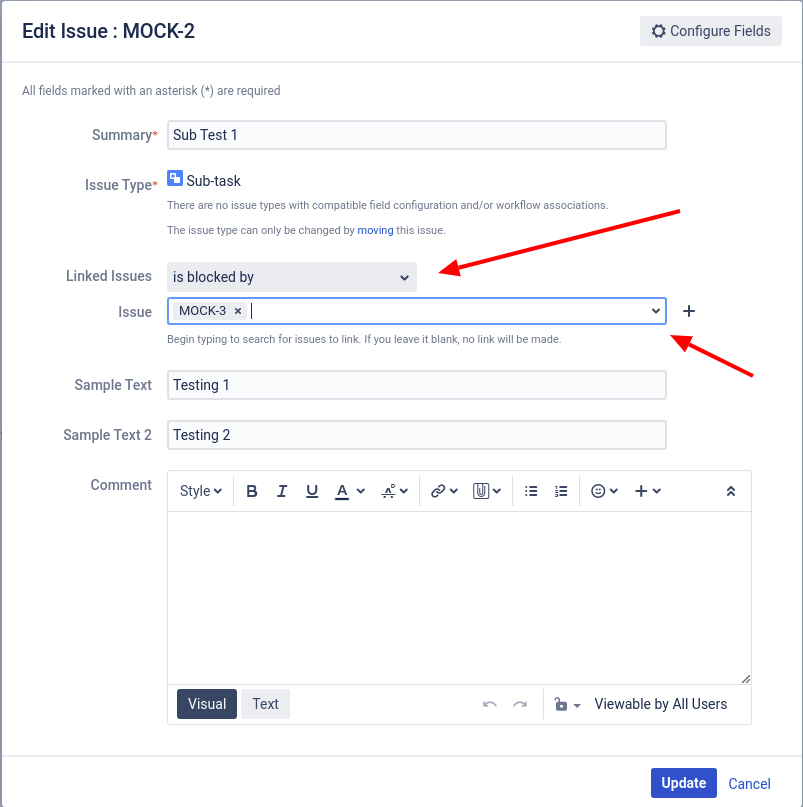
Task: Switch to the Visual editor tab
Action: pyautogui.click(x=207, y=704)
